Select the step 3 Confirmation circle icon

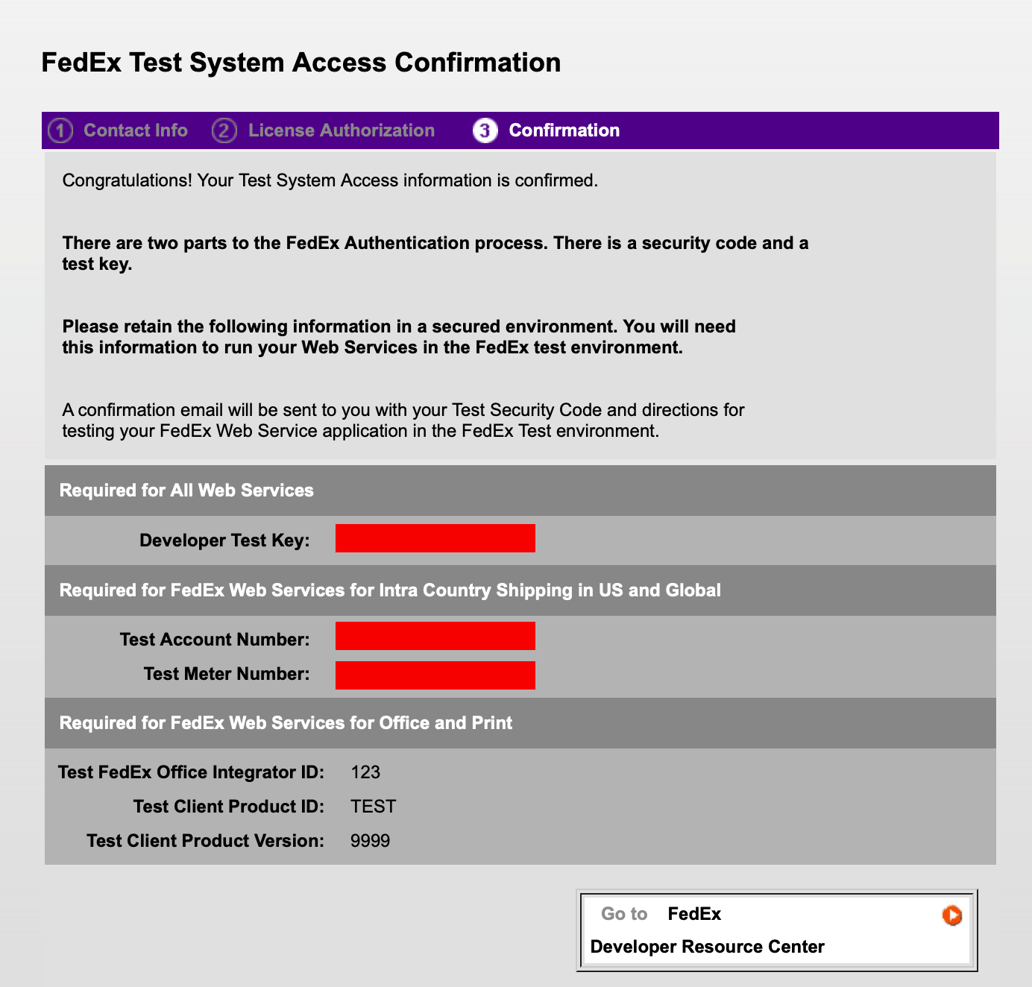(x=485, y=130)
